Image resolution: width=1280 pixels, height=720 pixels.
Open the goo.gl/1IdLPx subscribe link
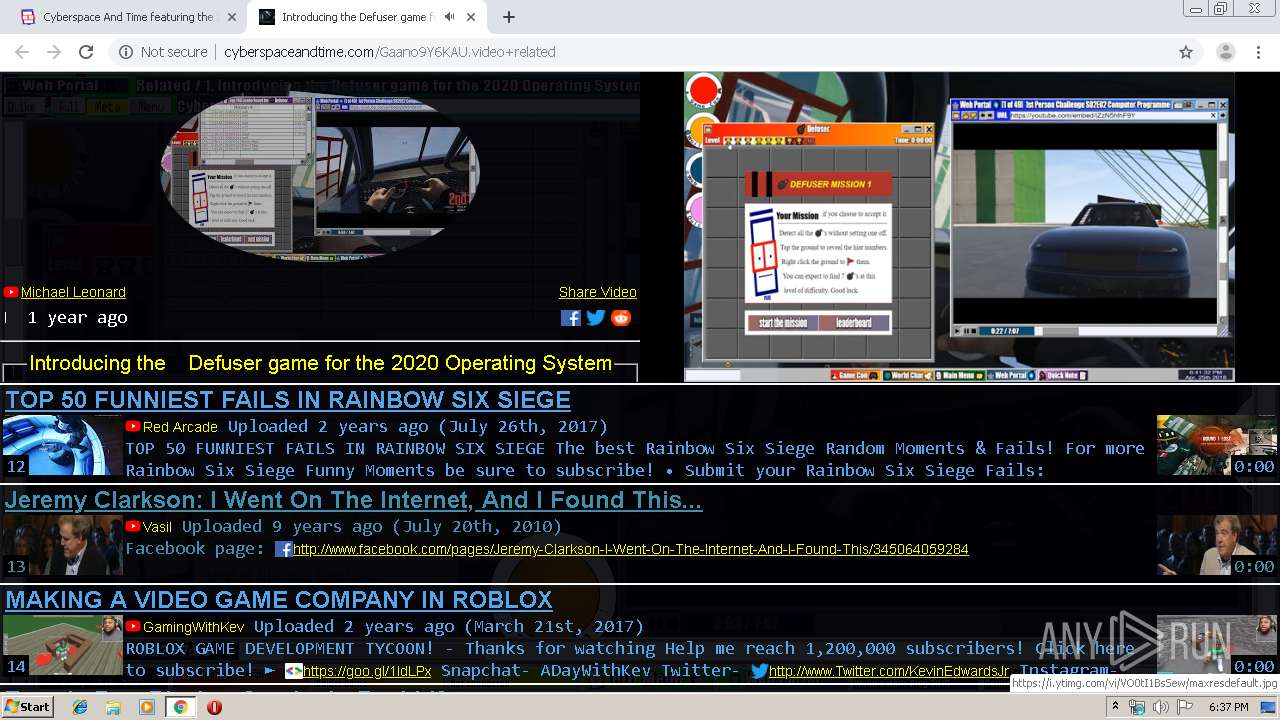(367, 671)
